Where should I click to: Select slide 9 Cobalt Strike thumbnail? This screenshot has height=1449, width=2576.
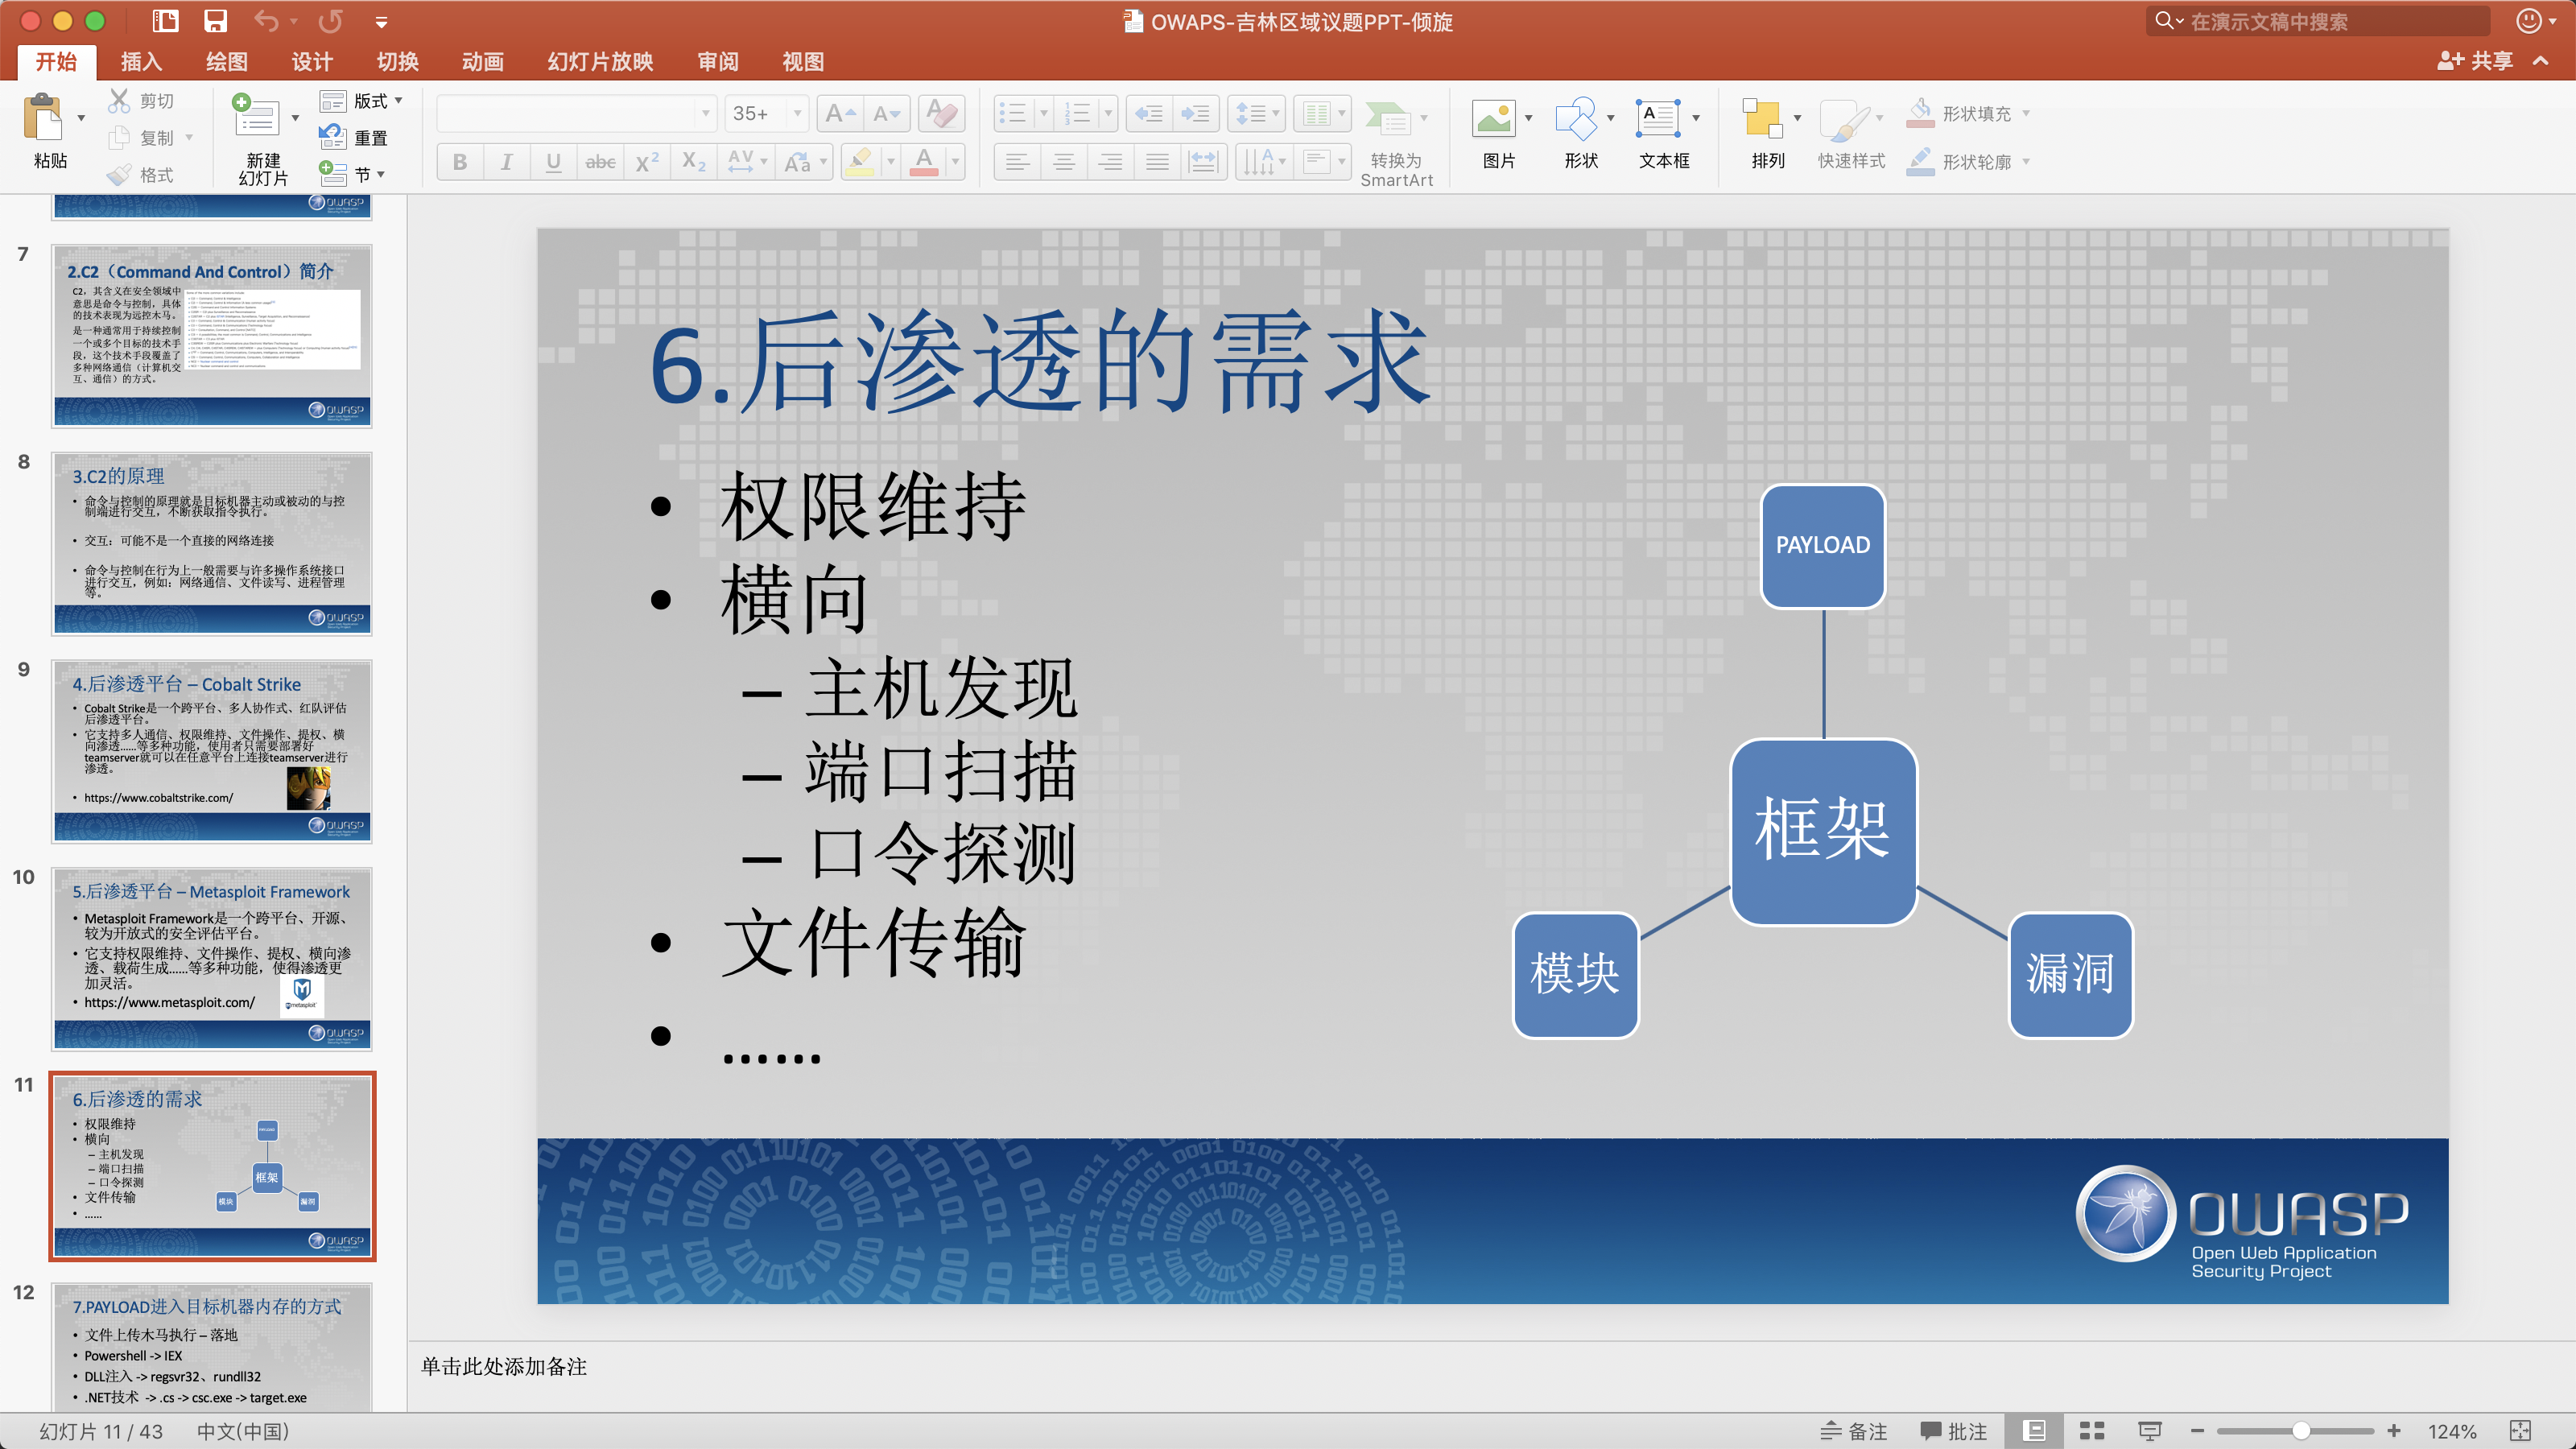(212, 750)
